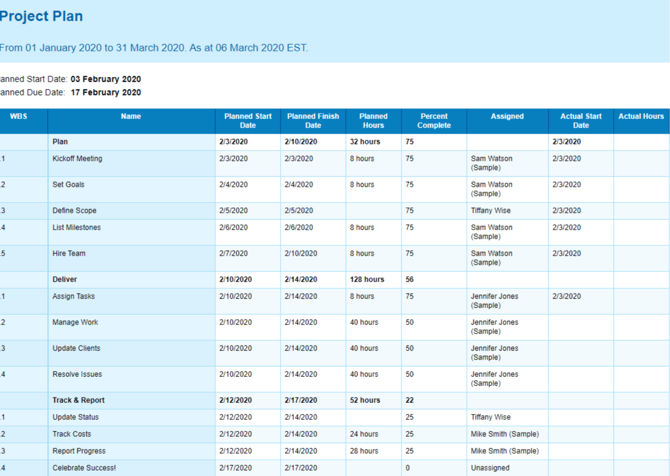Click Unassigned in the Celebrate Success! row
This screenshot has width=670, height=476.
[x=490, y=468]
